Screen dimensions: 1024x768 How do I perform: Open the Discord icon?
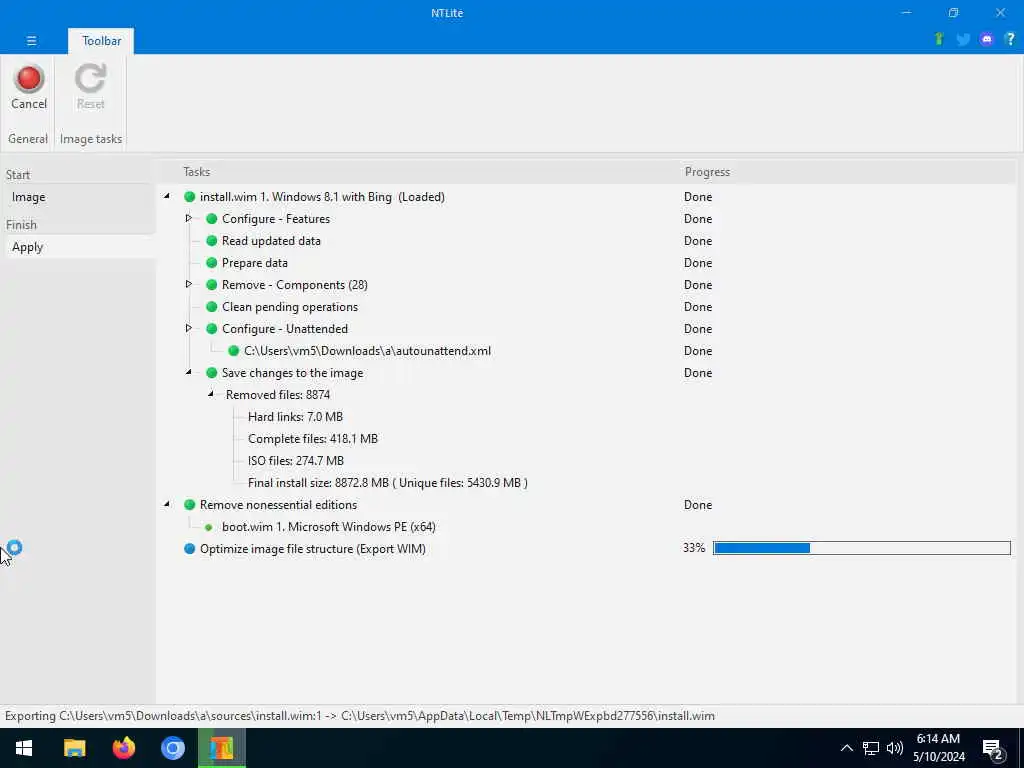987,39
